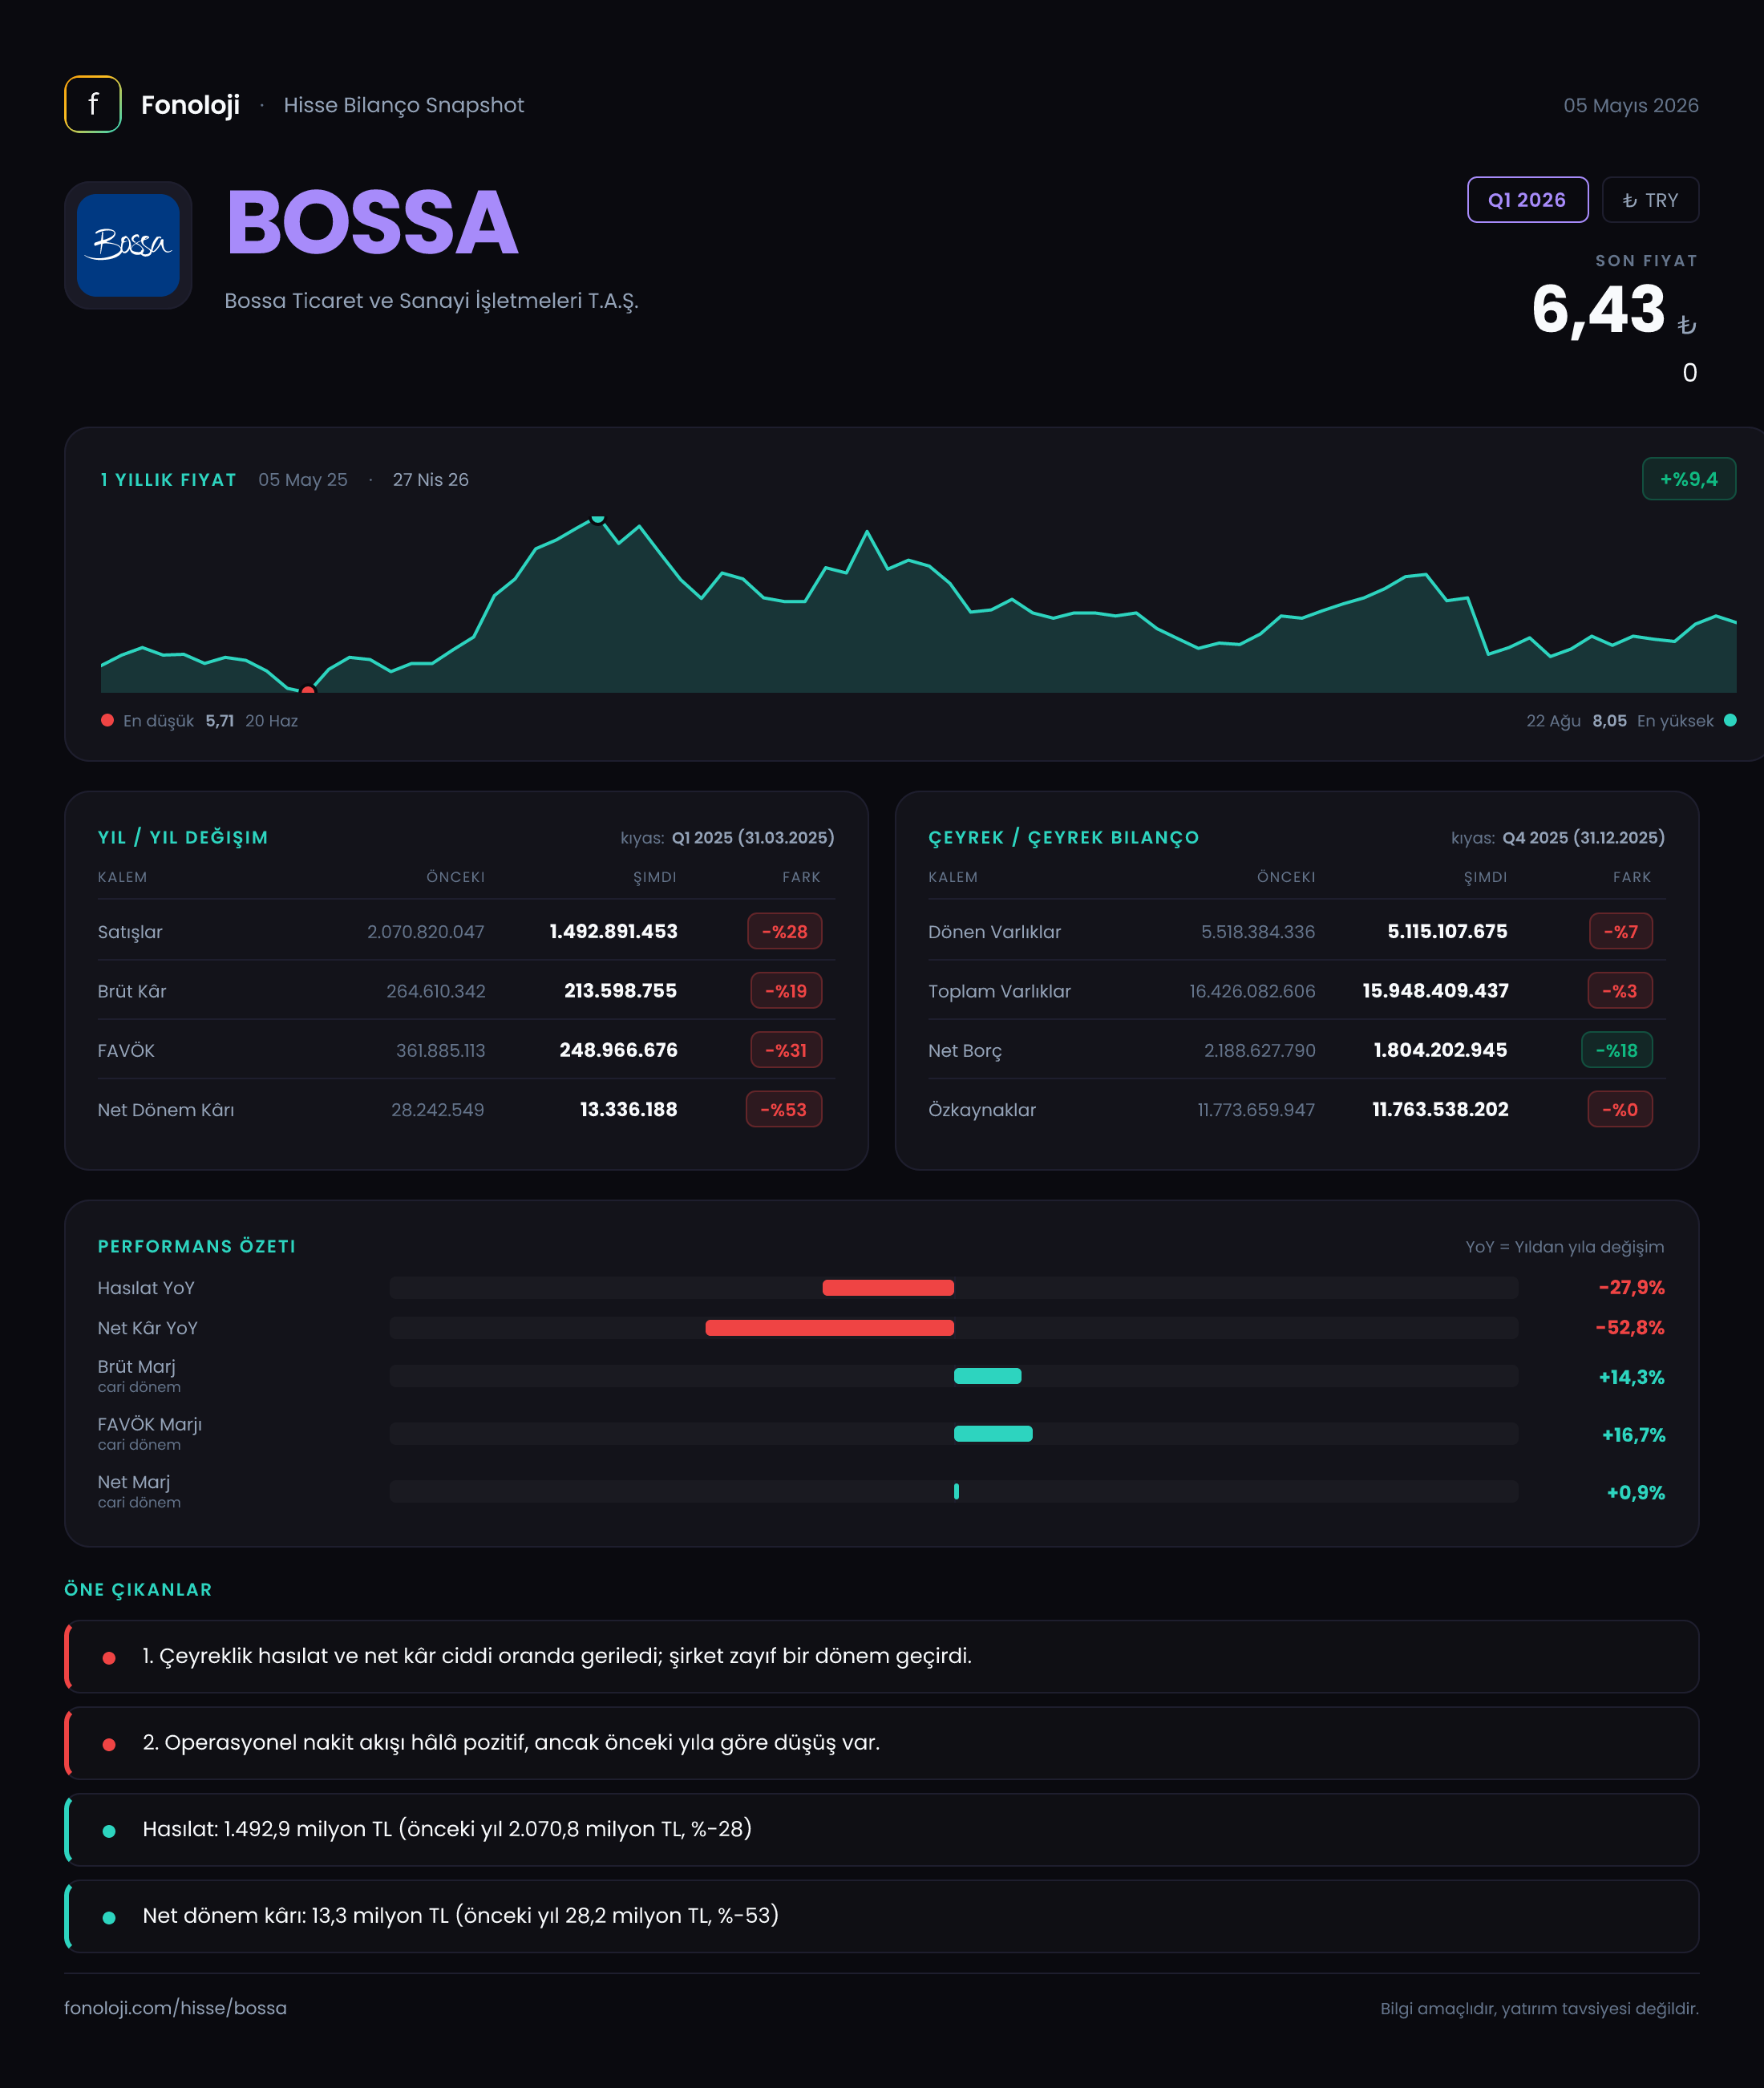The image size is (1764, 2088).
Task: Click the Fonoloji brand name
Action: (190, 105)
